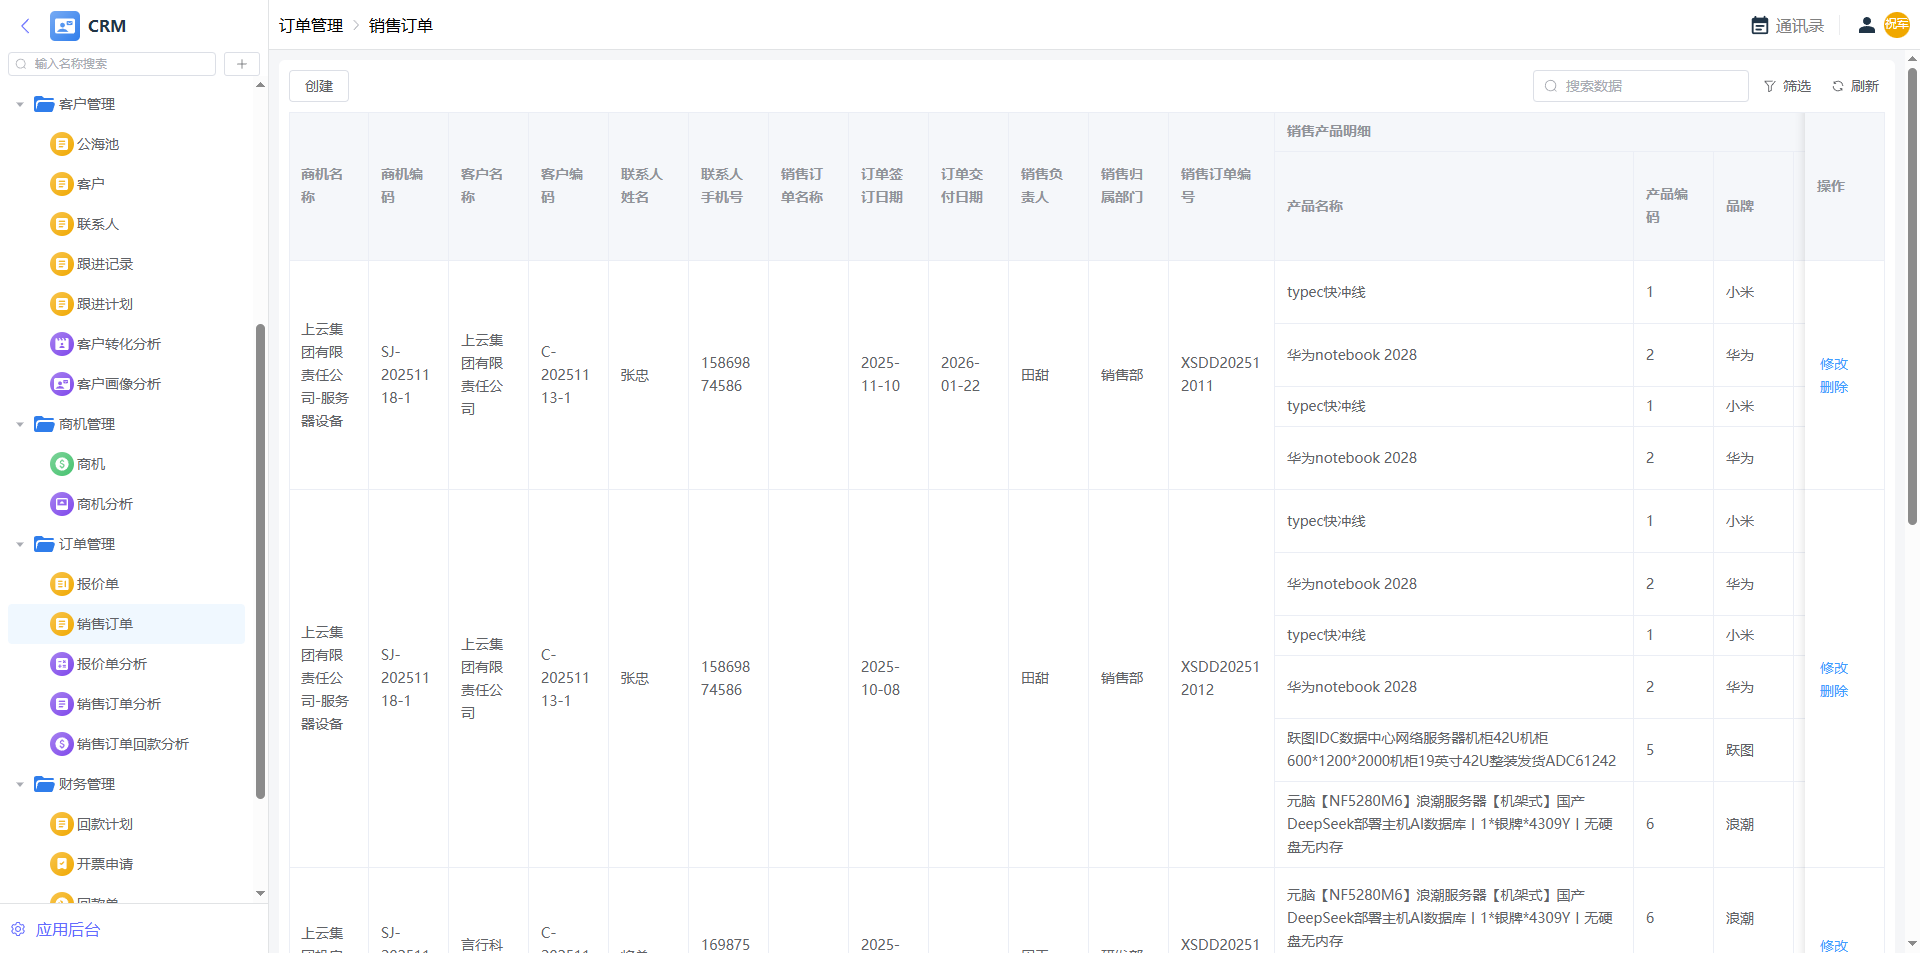Collapse the 客户管理 folder

pos(20,104)
